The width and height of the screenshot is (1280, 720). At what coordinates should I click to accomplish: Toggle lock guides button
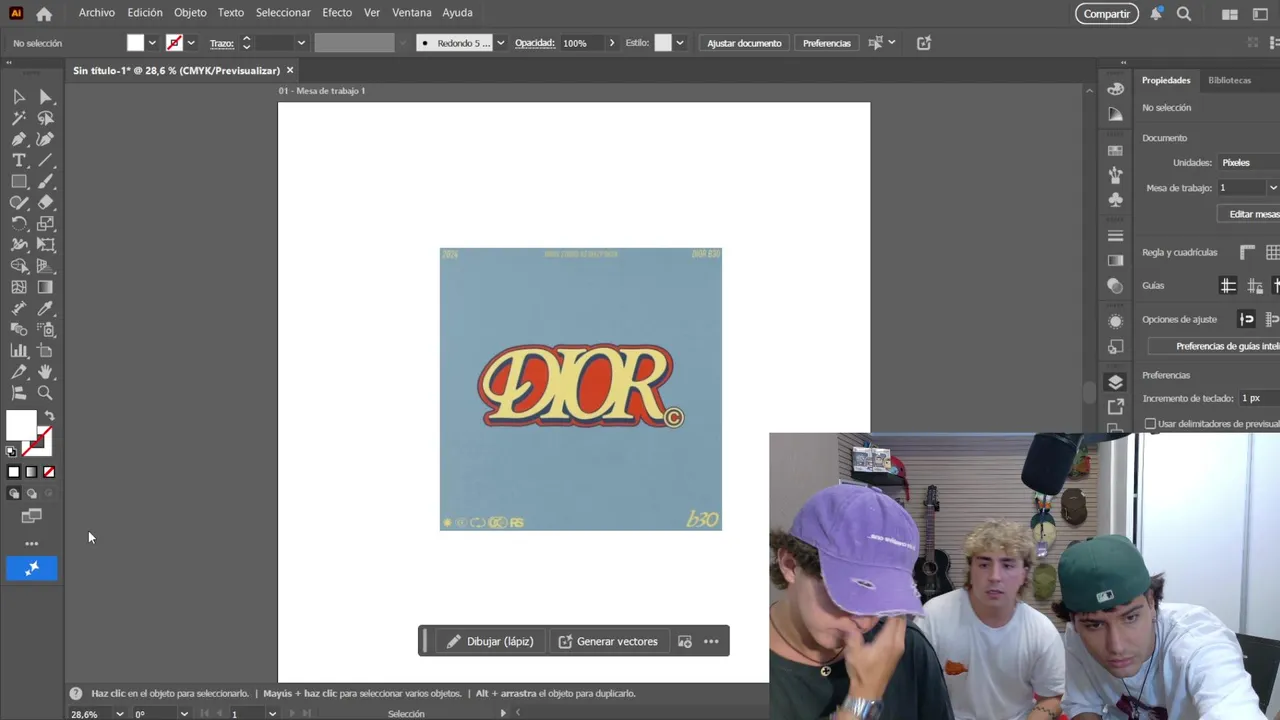[1255, 286]
